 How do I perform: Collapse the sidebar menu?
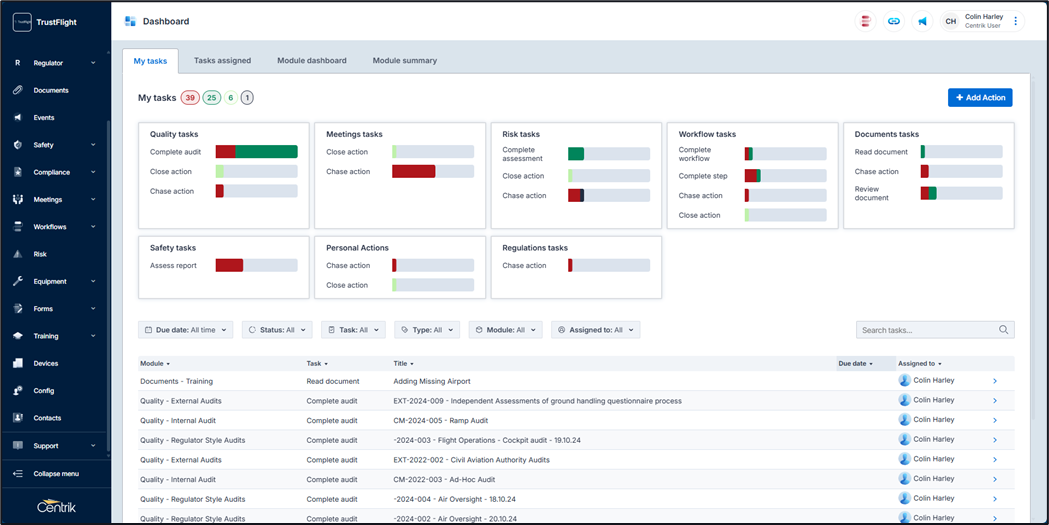click(55, 473)
